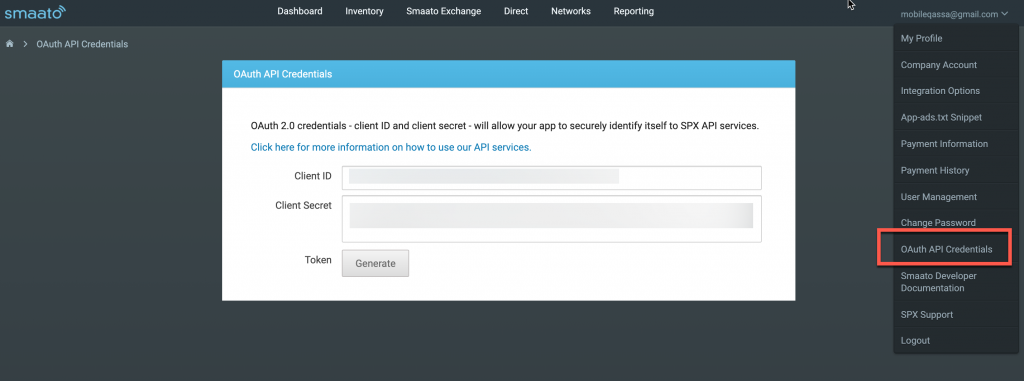
Task: Go to home via breadcrumb house icon
Action: coord(10,44)
